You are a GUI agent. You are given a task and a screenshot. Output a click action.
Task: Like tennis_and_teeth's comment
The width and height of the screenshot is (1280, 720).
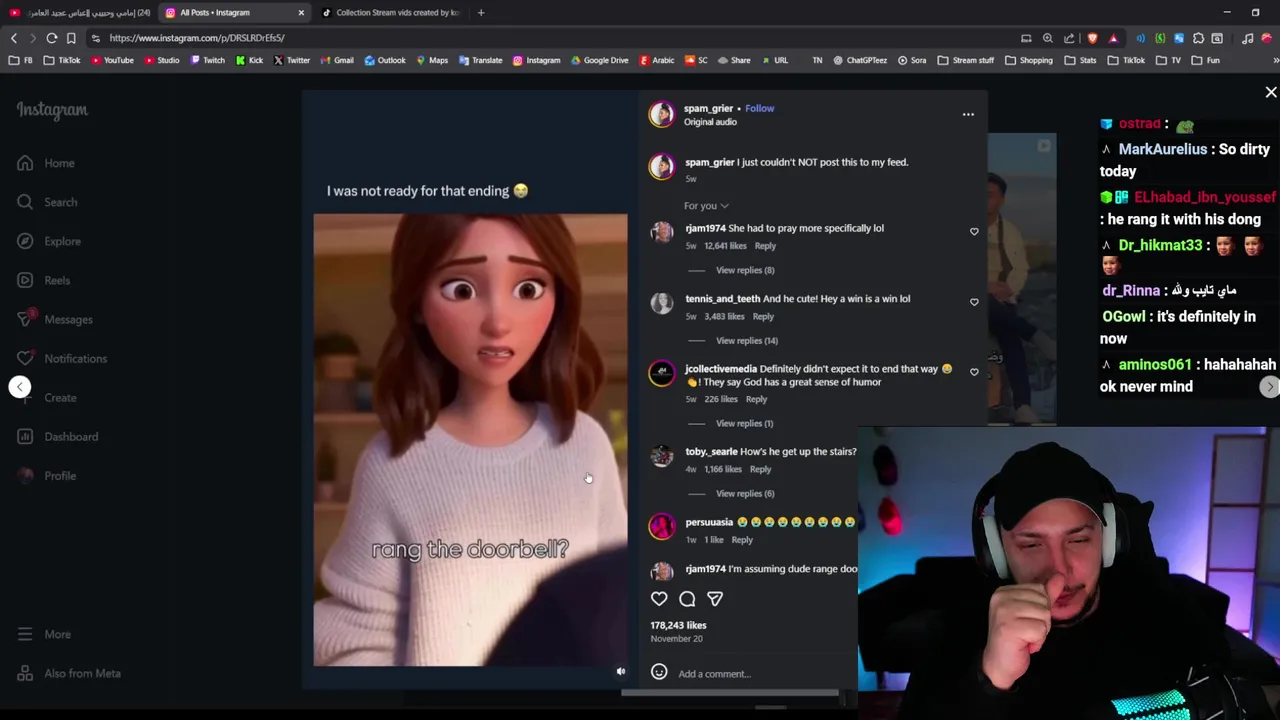tap(974, 302)
